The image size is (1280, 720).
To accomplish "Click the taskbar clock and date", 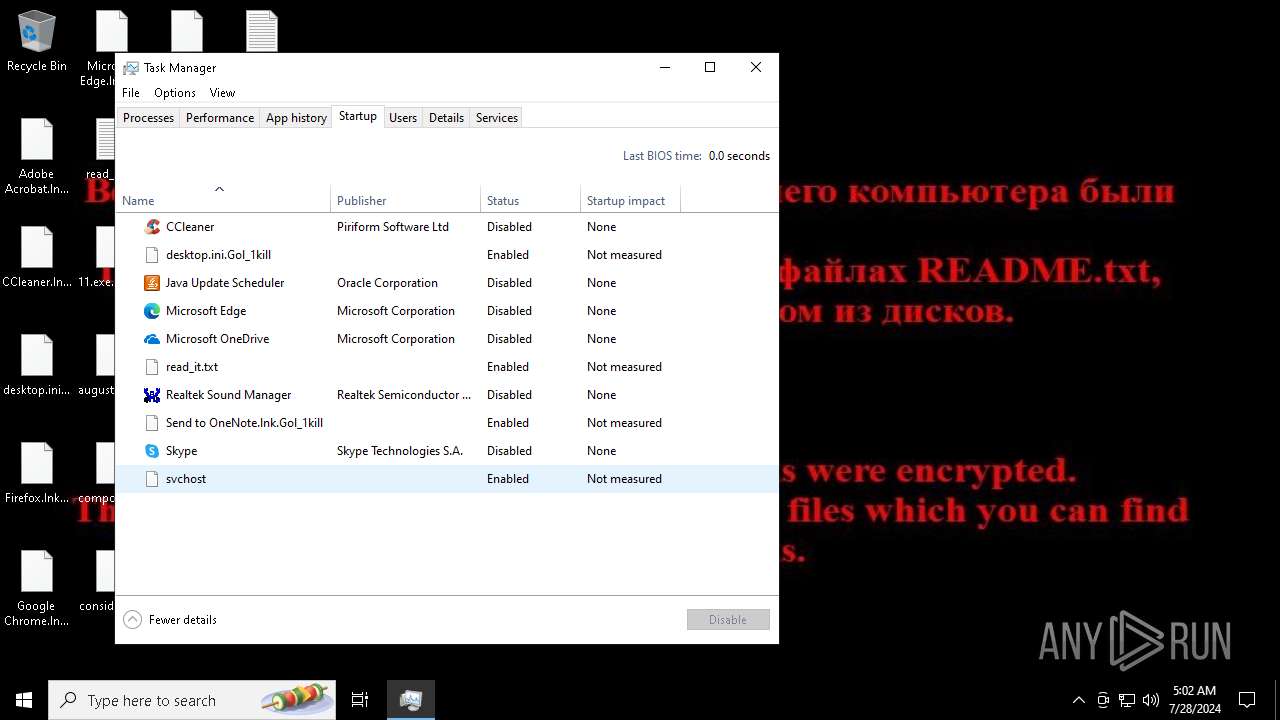I will [1194, 700].
